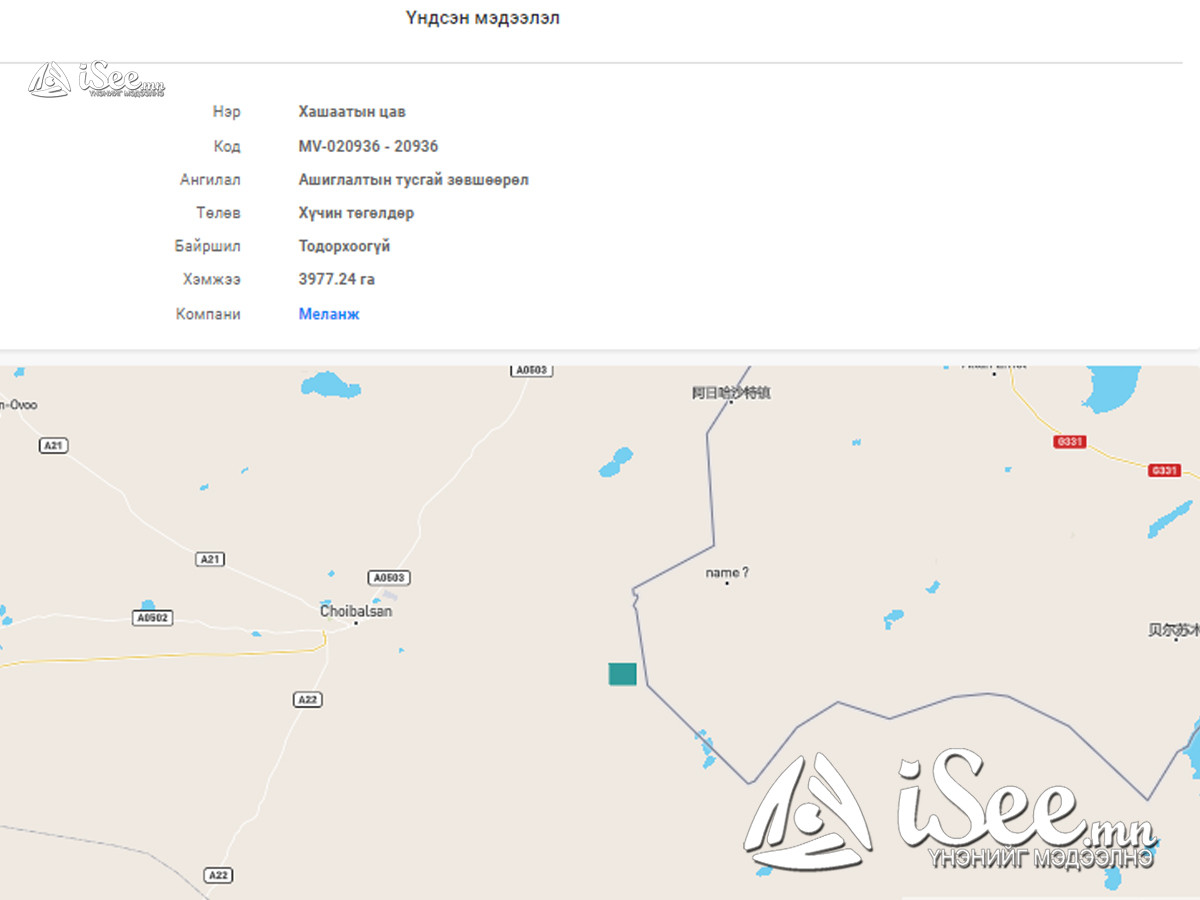The width and height of the screenshot is (1200, 900).
Task: Select the code 'MV-020936 - 20936'
Action: [368, 146]
